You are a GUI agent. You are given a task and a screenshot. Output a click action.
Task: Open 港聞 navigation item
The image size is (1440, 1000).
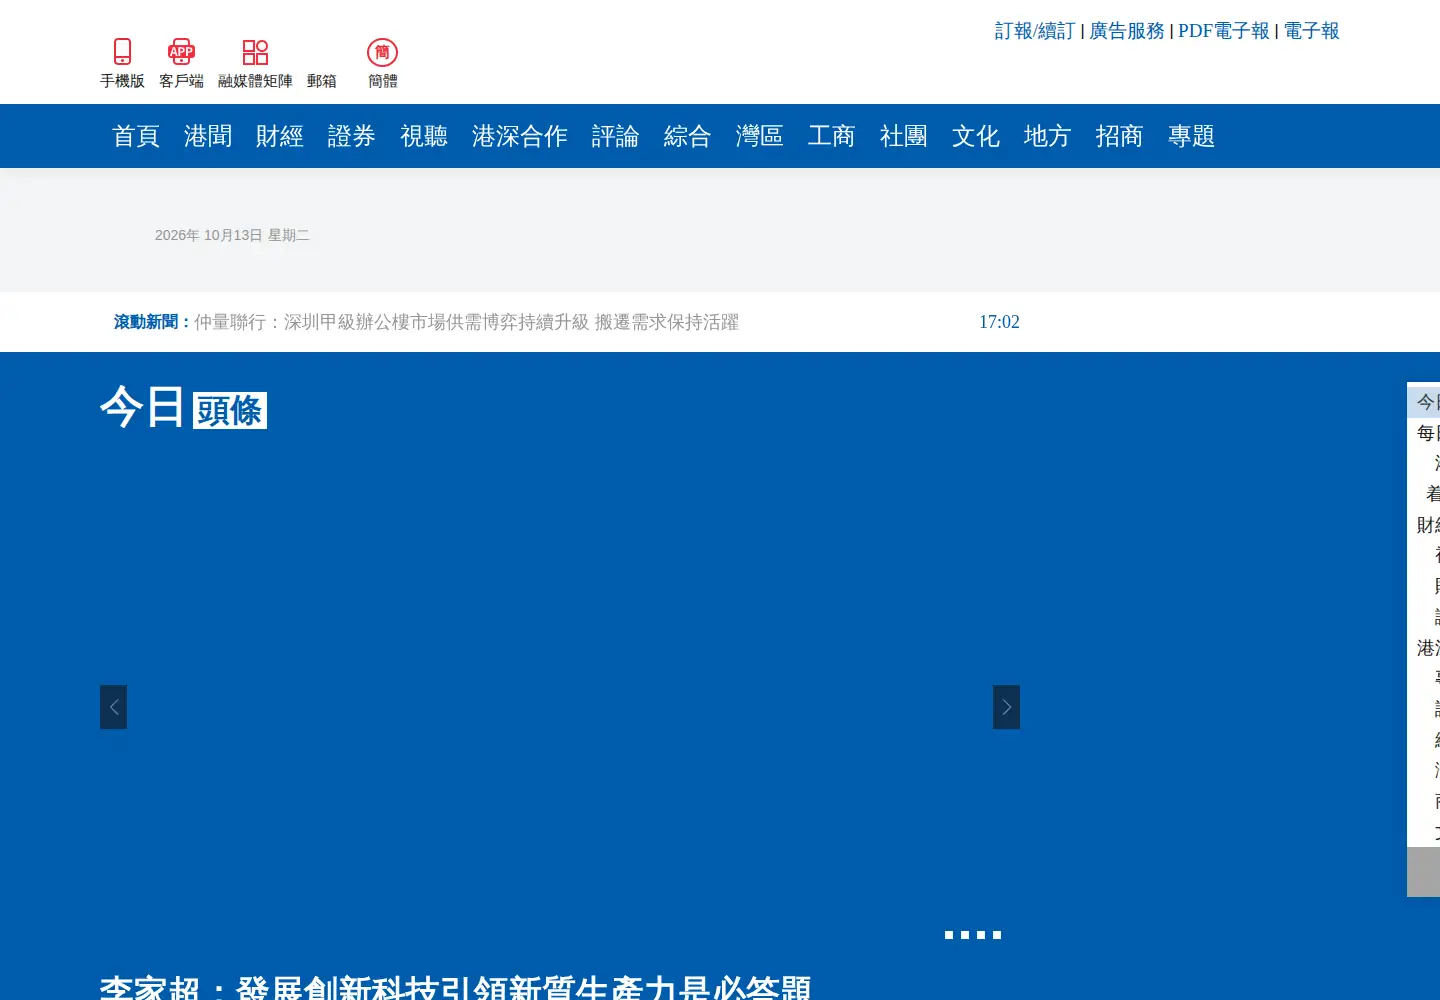208,136
